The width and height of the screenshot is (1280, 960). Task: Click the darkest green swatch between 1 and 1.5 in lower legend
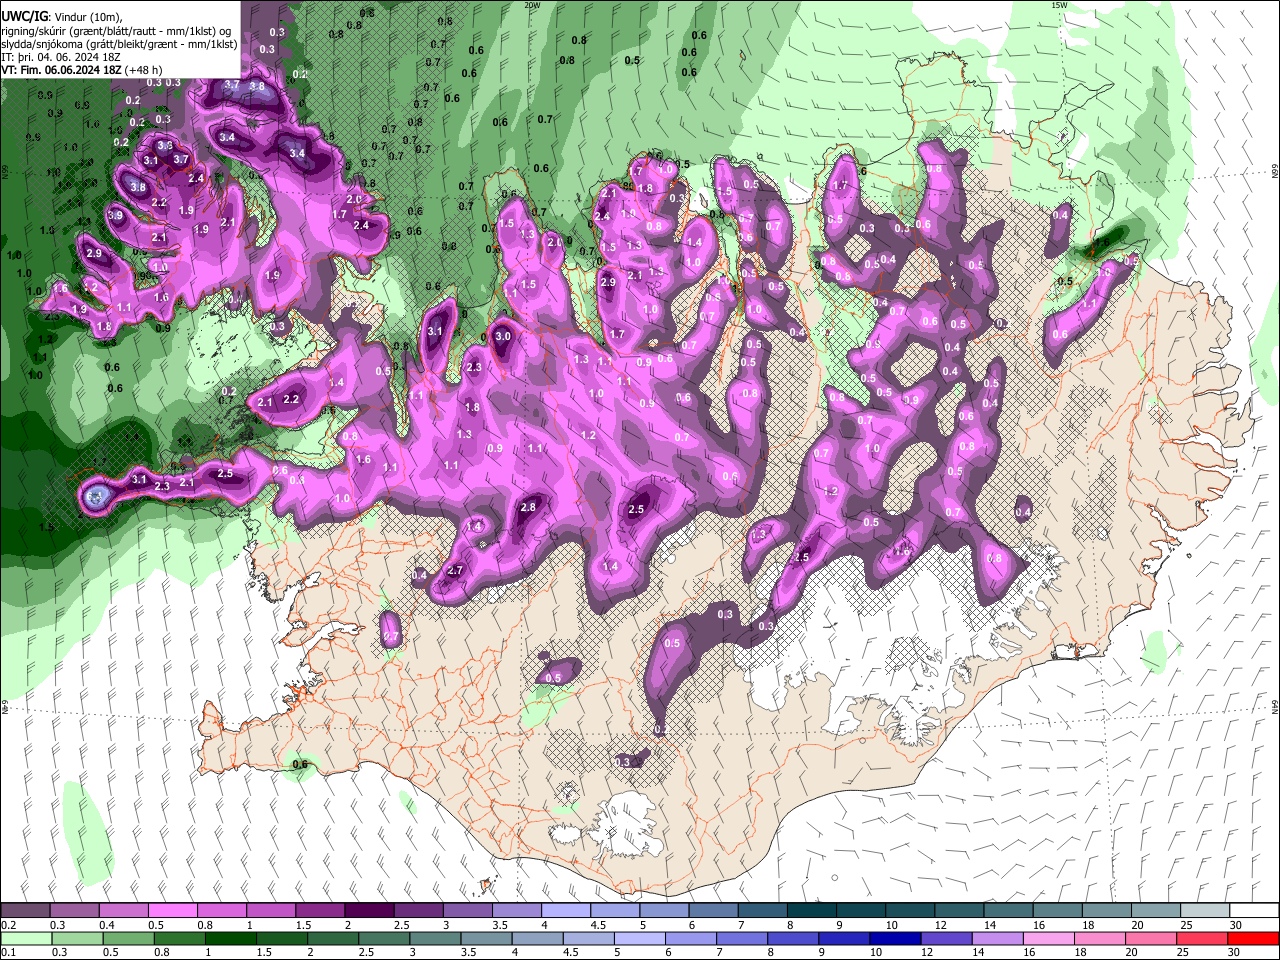229,939
